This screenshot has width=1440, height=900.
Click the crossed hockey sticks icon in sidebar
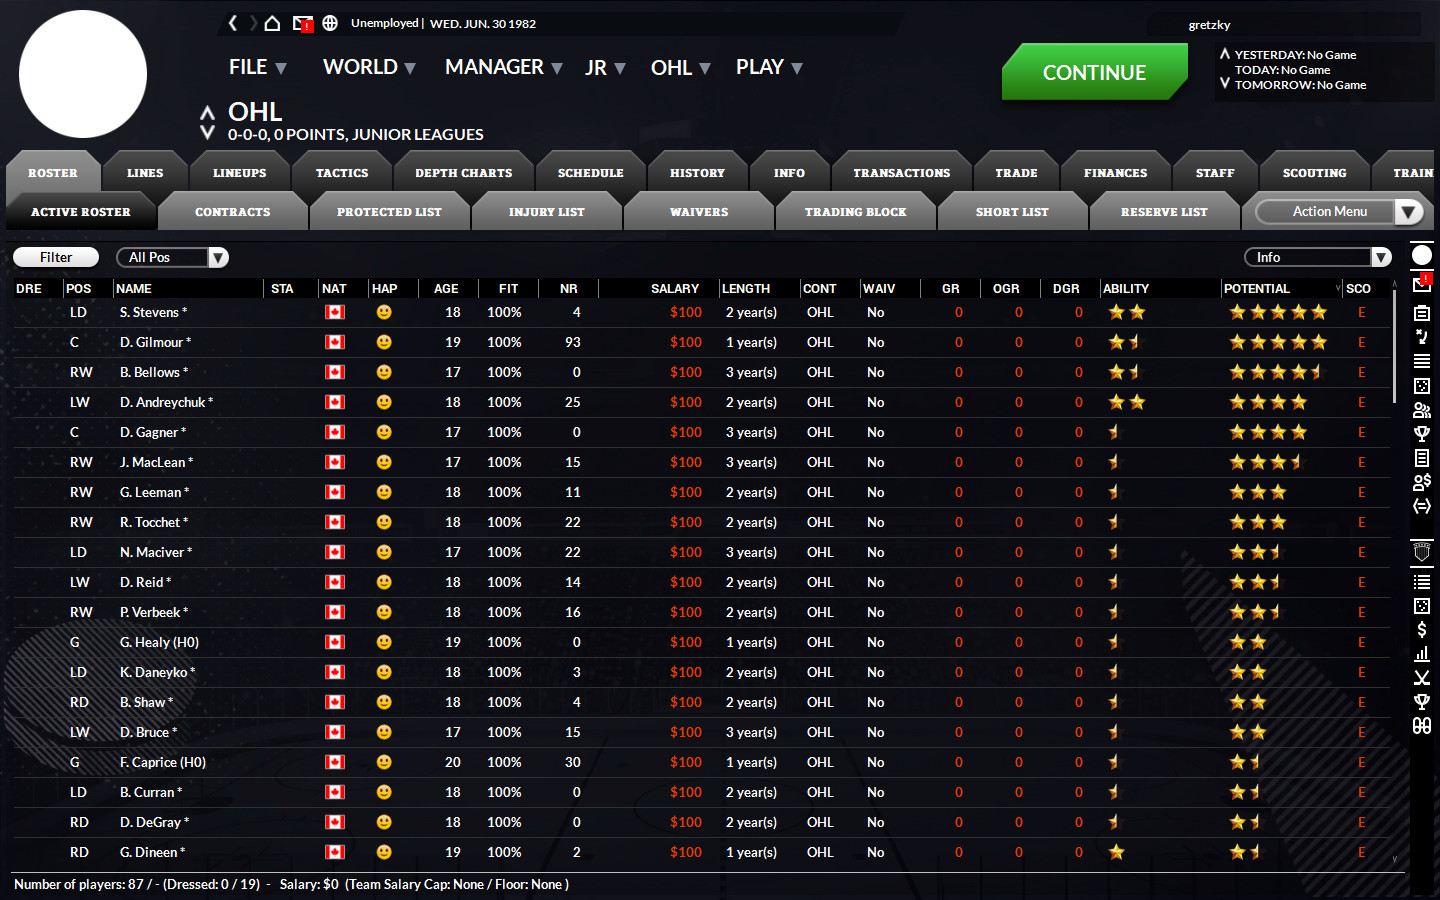point(1421,677)
